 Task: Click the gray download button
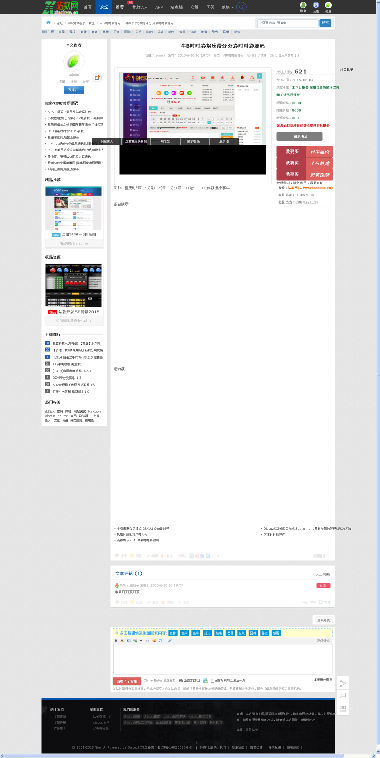[299, 137]
